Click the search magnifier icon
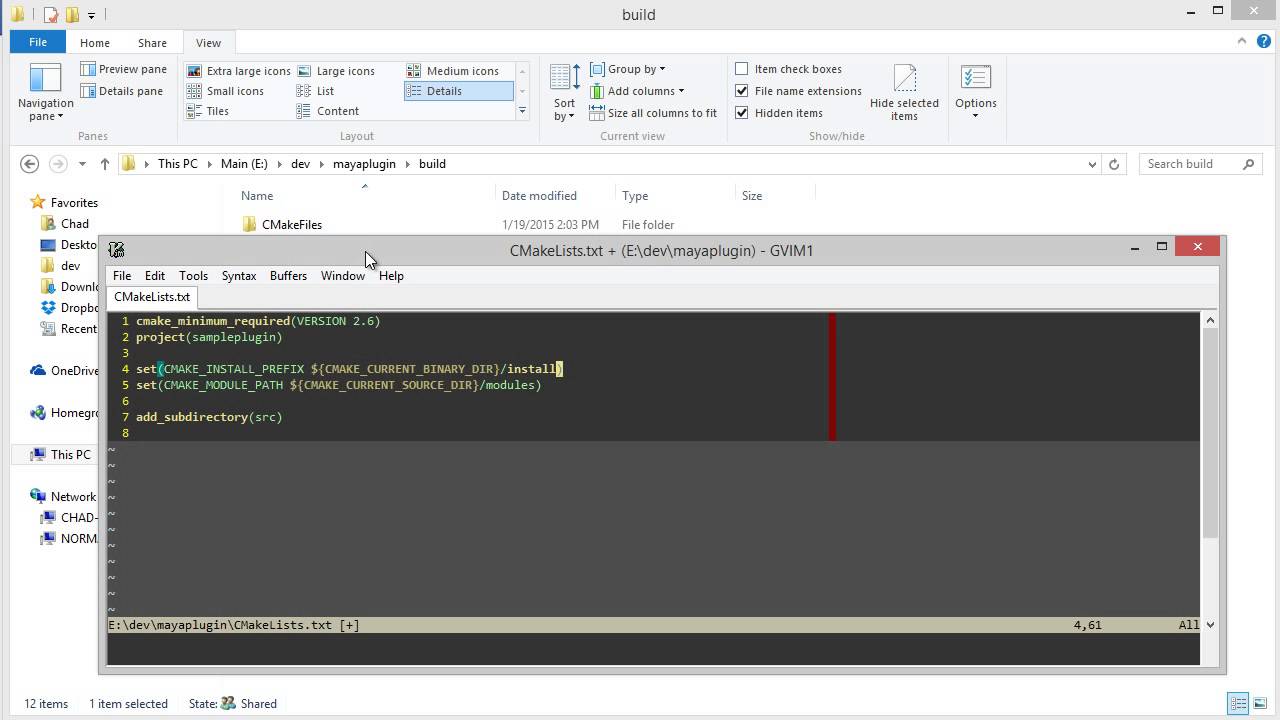Image resolution: width=1280 pixels, height=720 pixels. coord(1248,164)
